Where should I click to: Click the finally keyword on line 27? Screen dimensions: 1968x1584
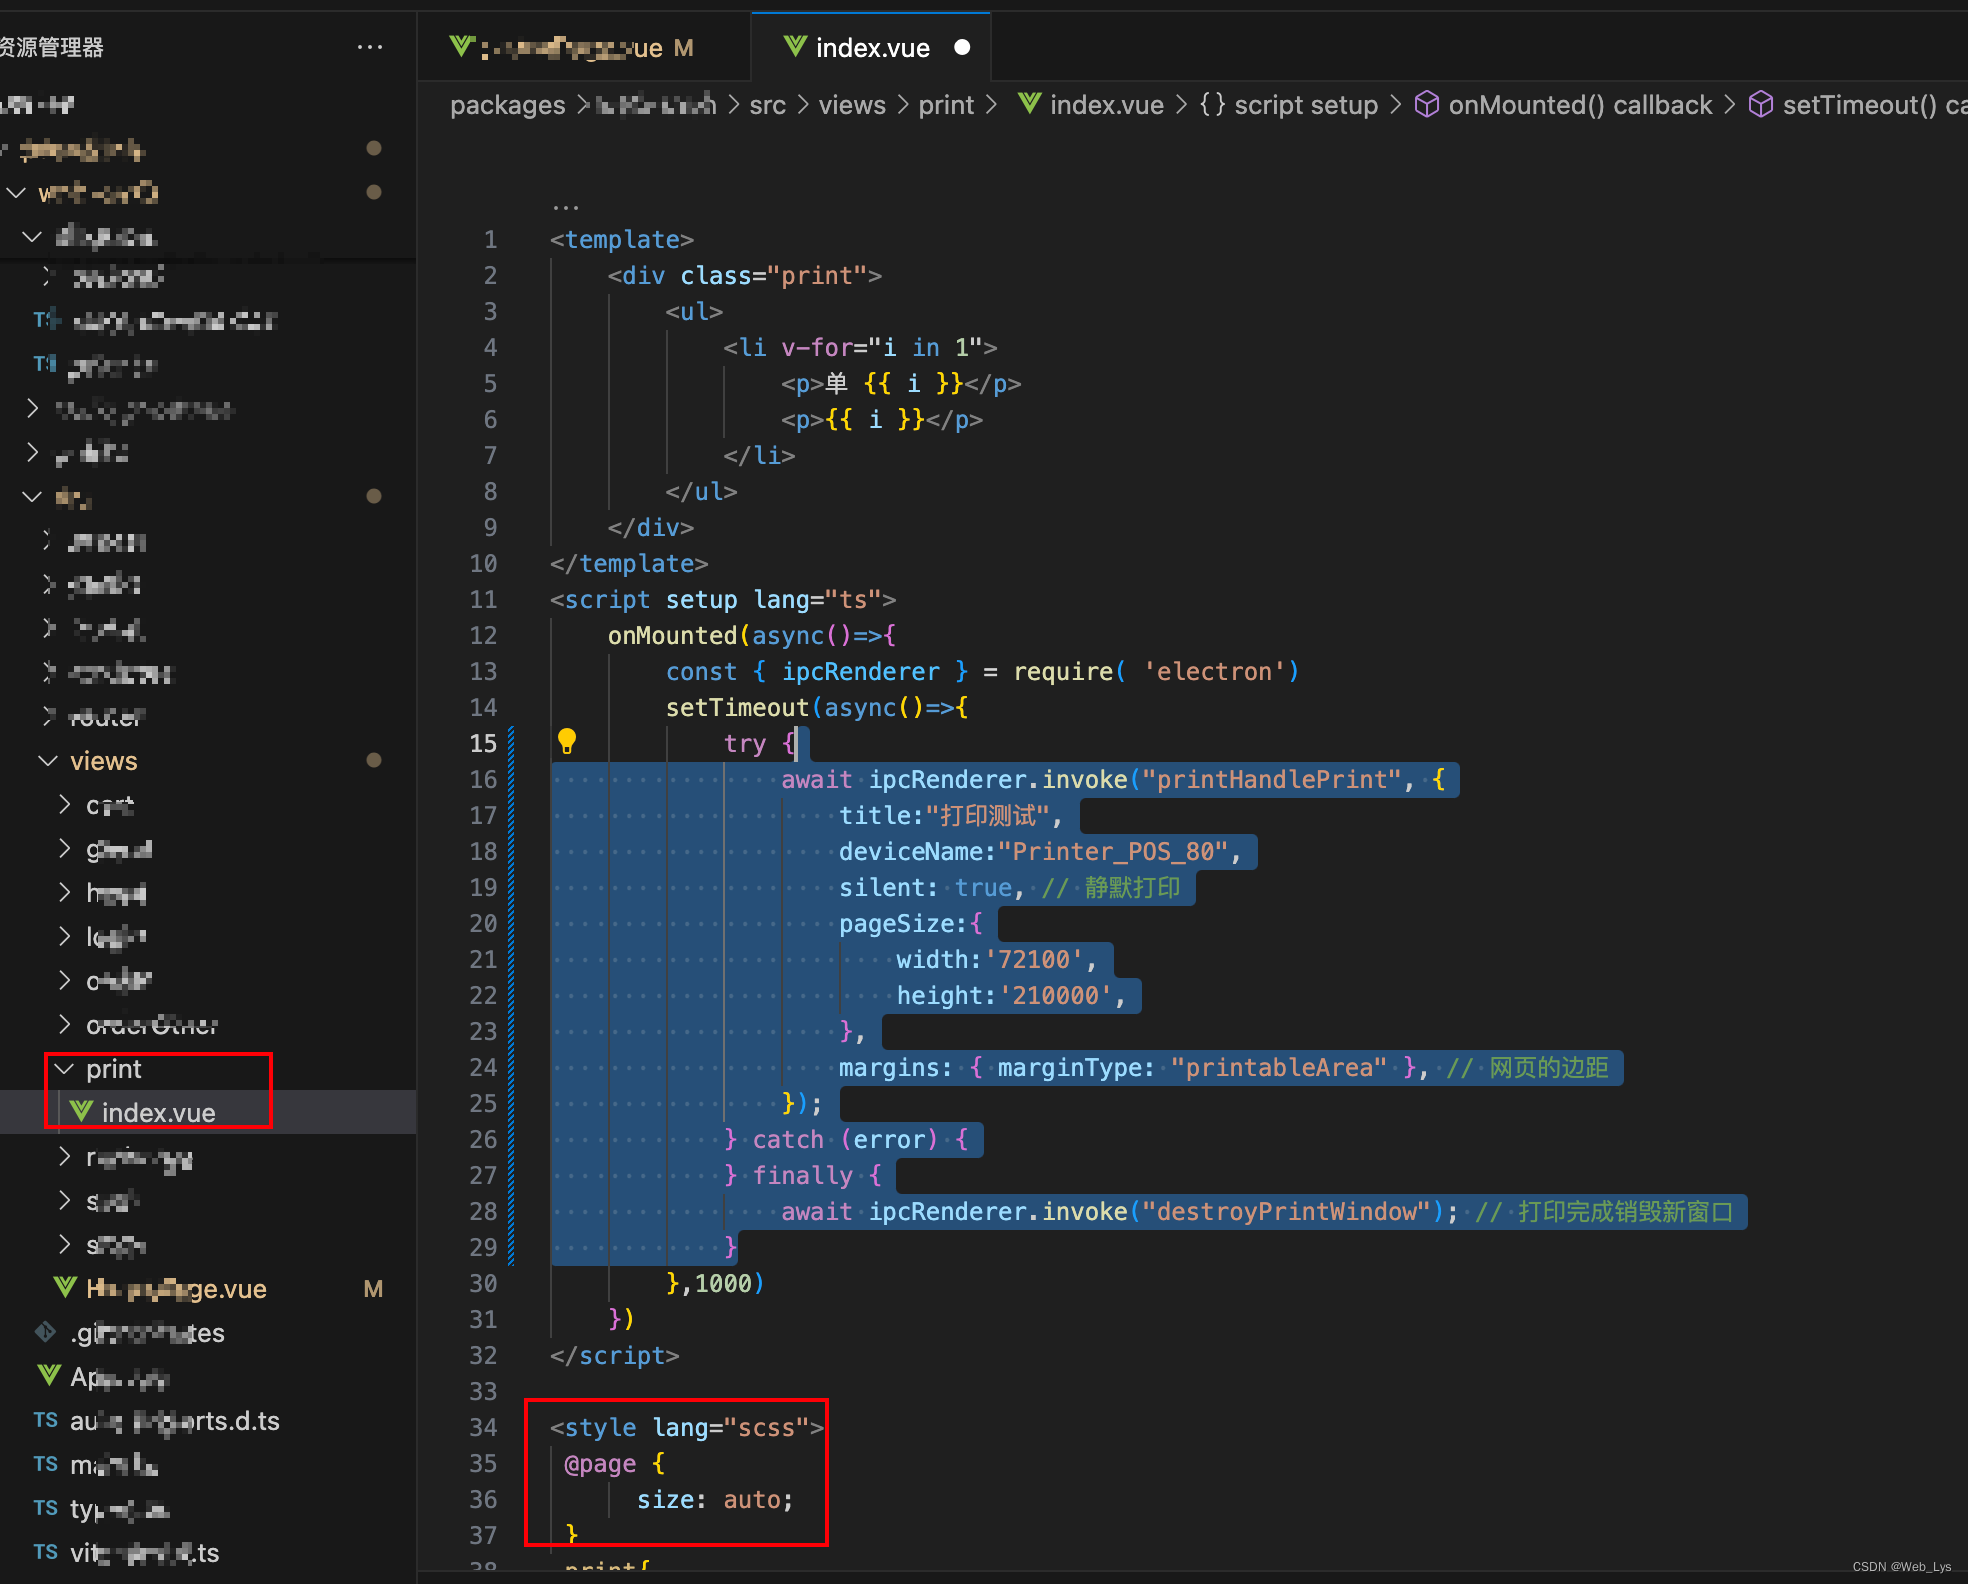pos(802,1175)
